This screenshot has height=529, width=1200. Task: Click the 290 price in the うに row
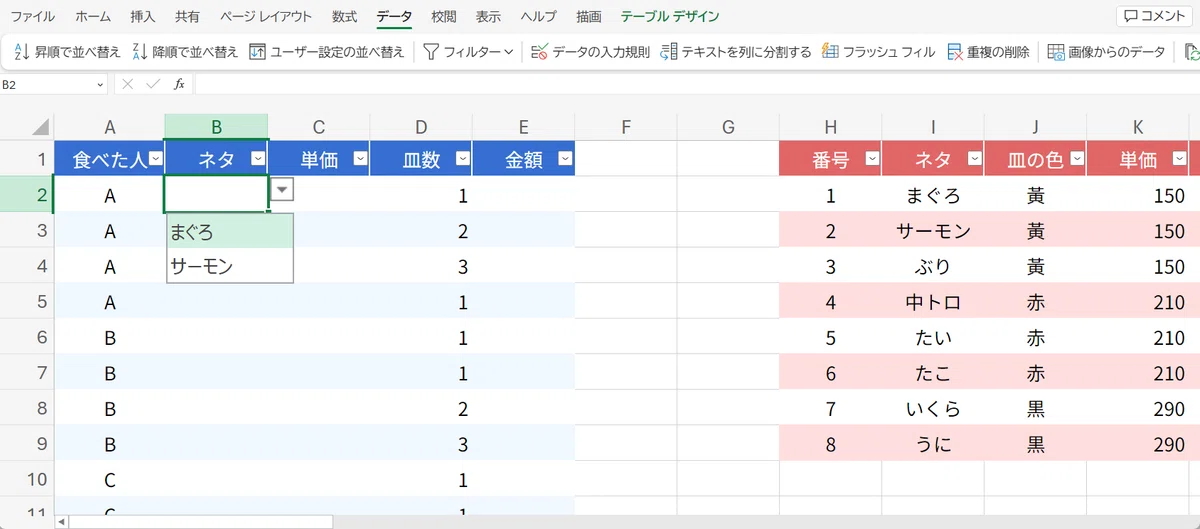coord(1138,444)
